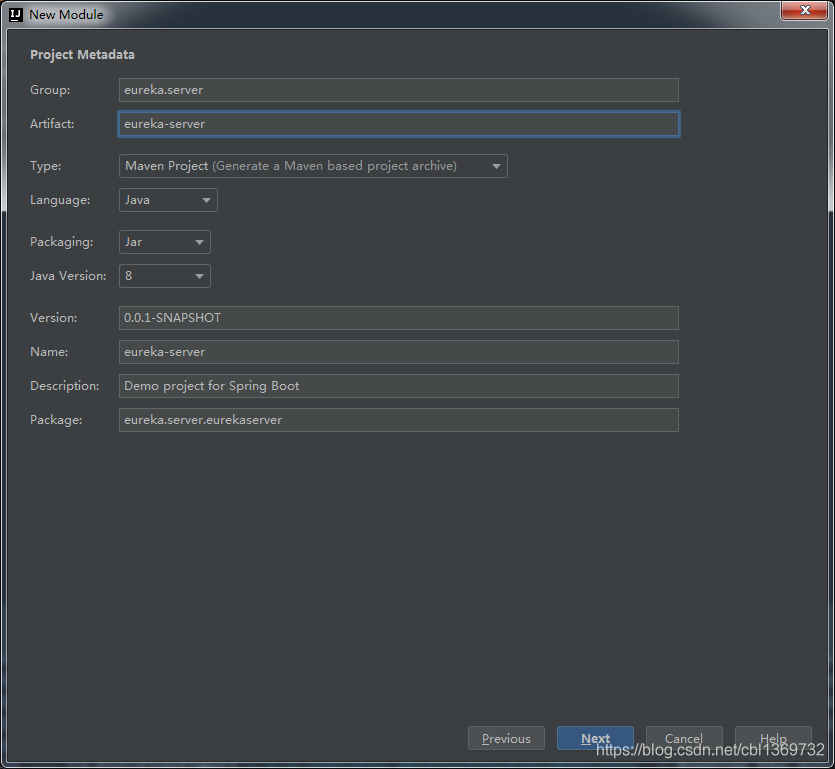This screenshot has height=769, width=835.
Task: Click the Group input field
Action: point(398,90)
